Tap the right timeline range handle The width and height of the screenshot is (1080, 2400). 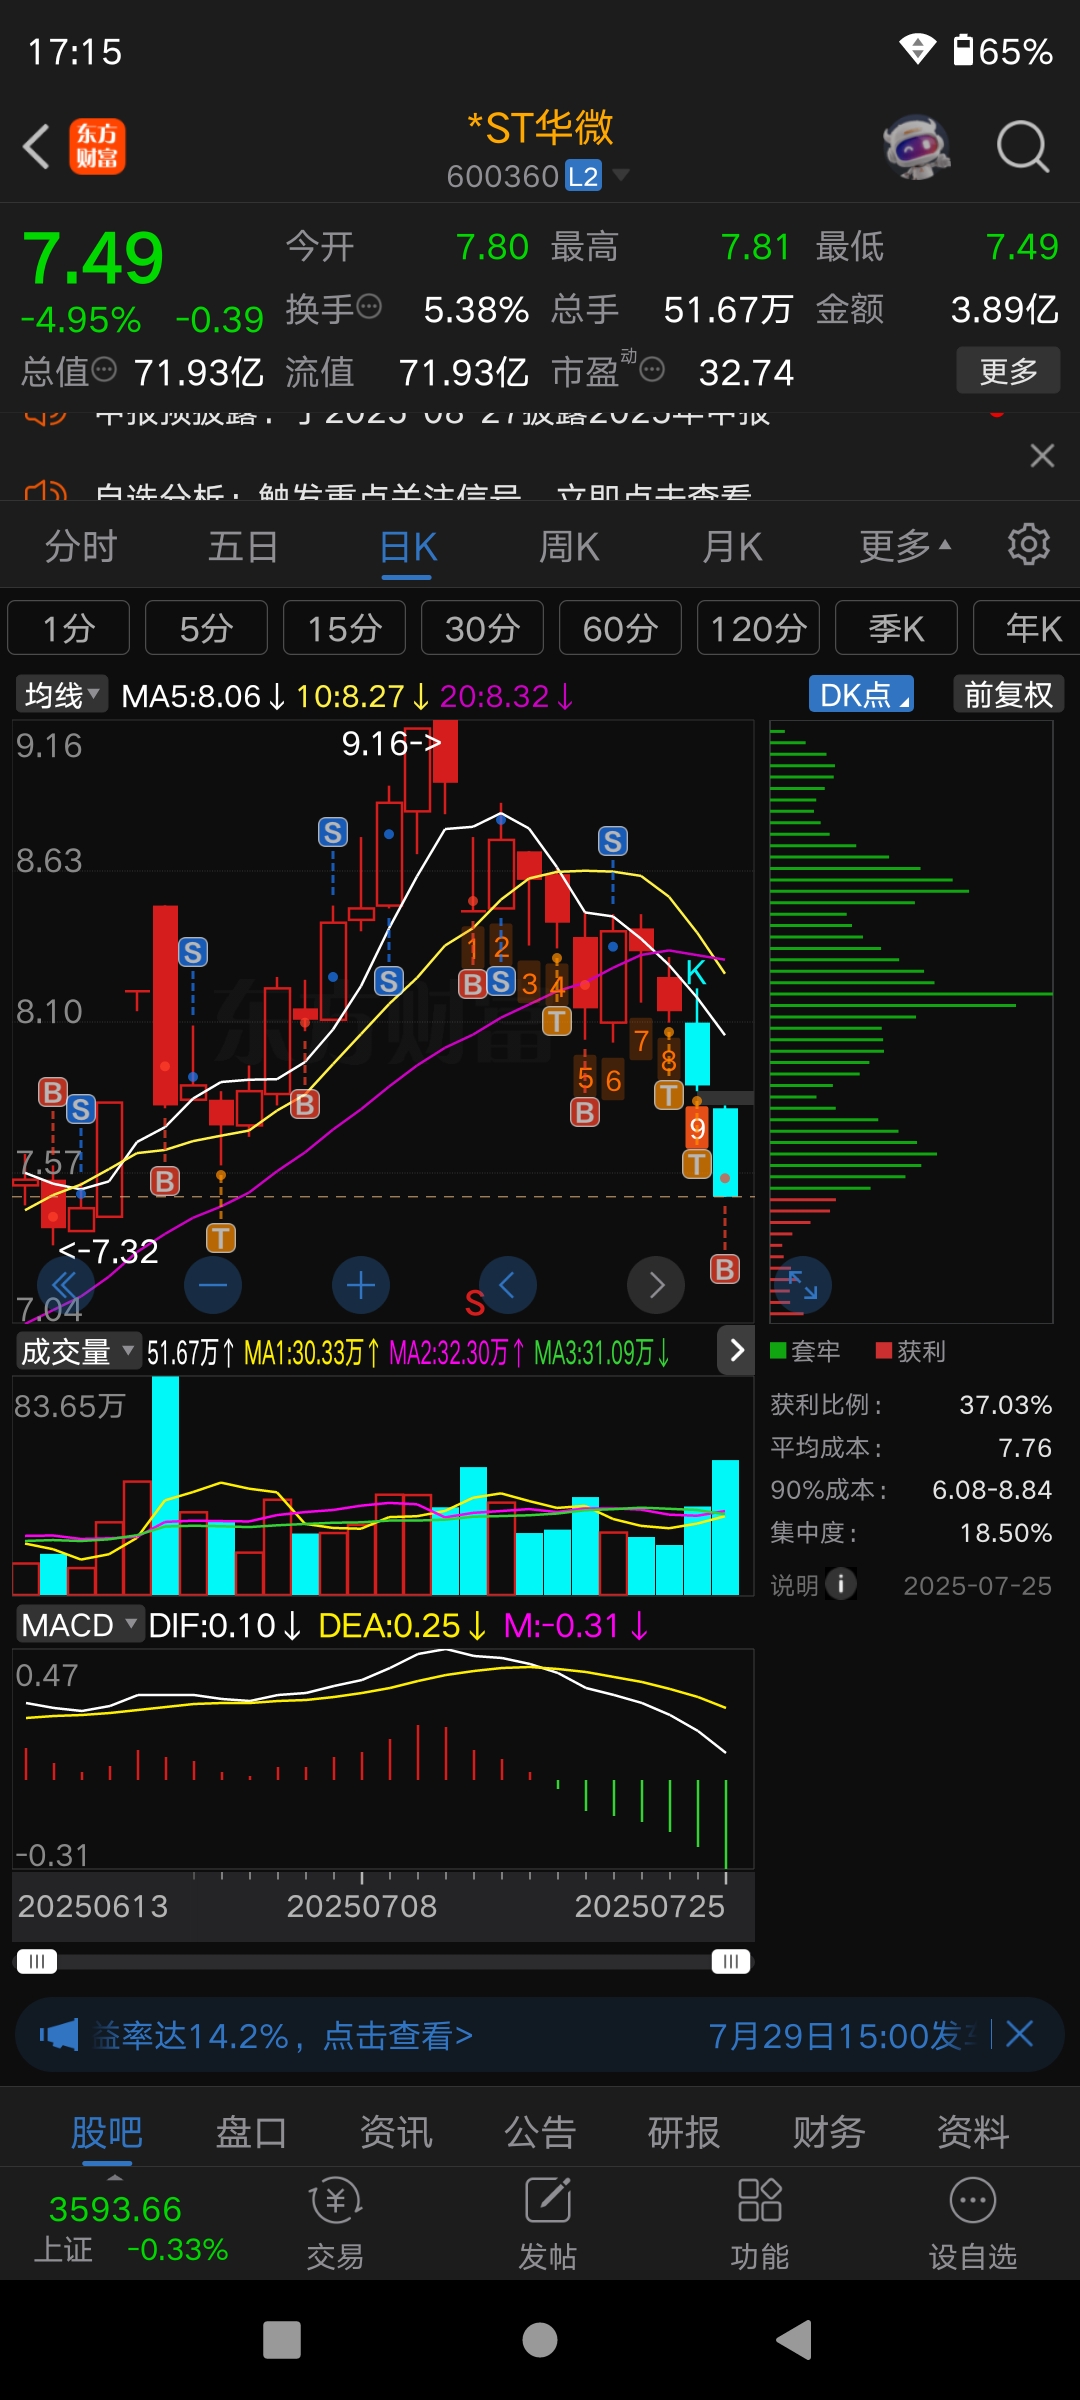731,1961
